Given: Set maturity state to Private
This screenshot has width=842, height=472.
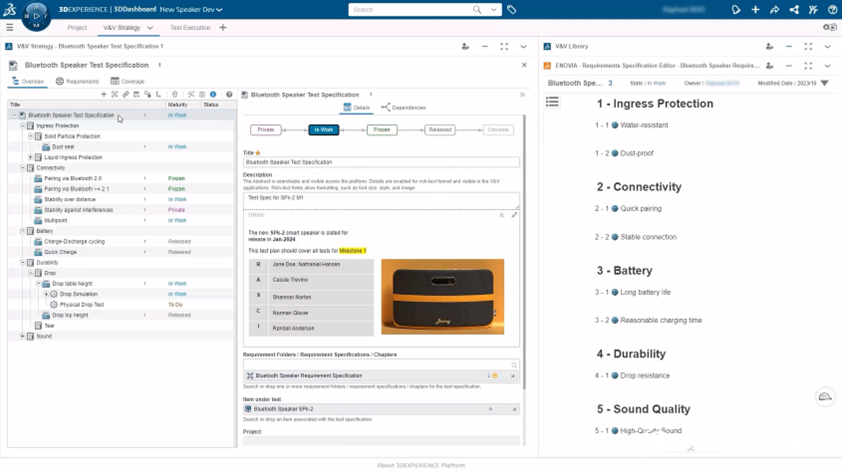Looking at the screenshot, I should tap(266, 130).
